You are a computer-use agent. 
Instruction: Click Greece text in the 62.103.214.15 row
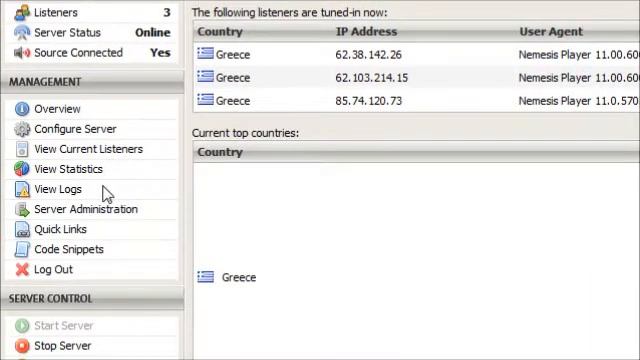click(x=233, y=78)
